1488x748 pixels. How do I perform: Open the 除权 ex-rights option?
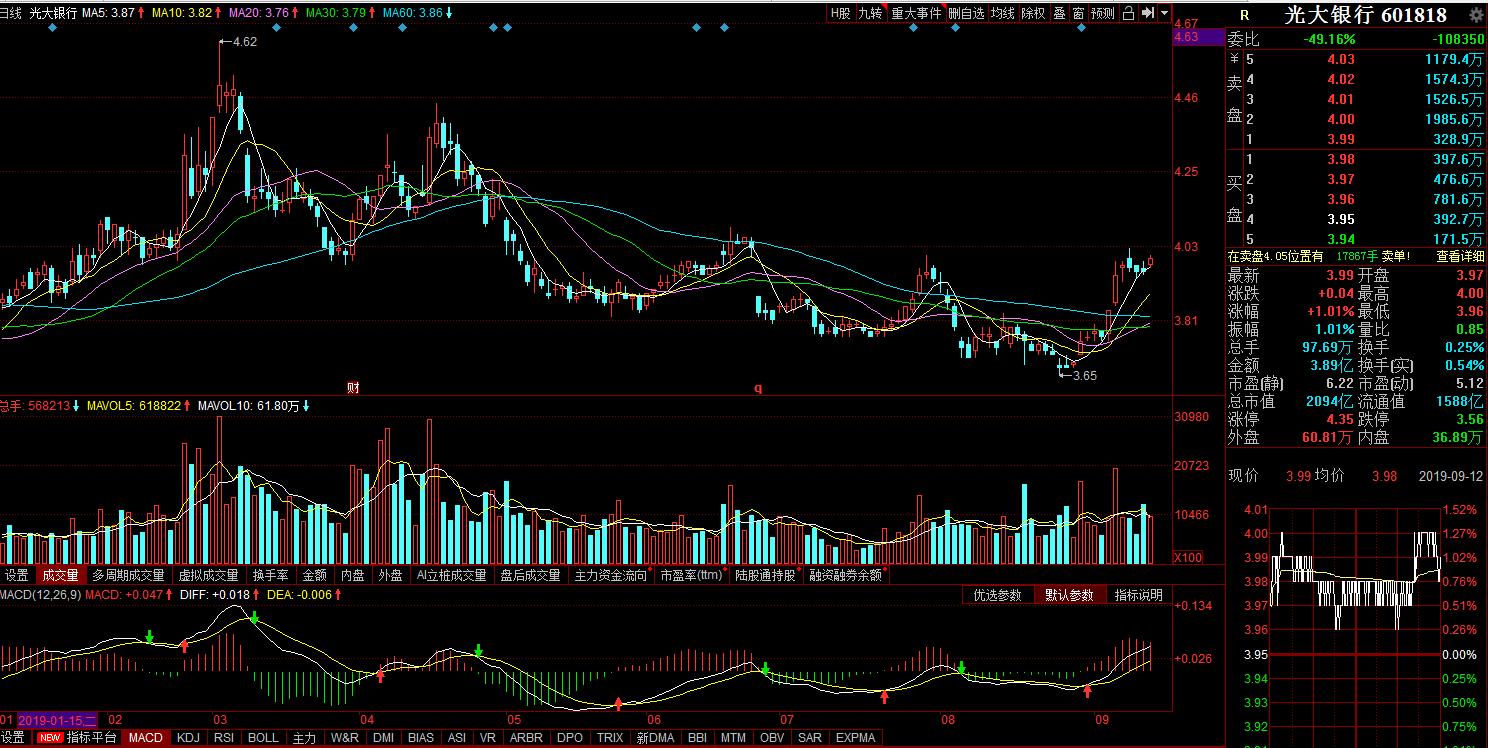tap(1033, 13)
